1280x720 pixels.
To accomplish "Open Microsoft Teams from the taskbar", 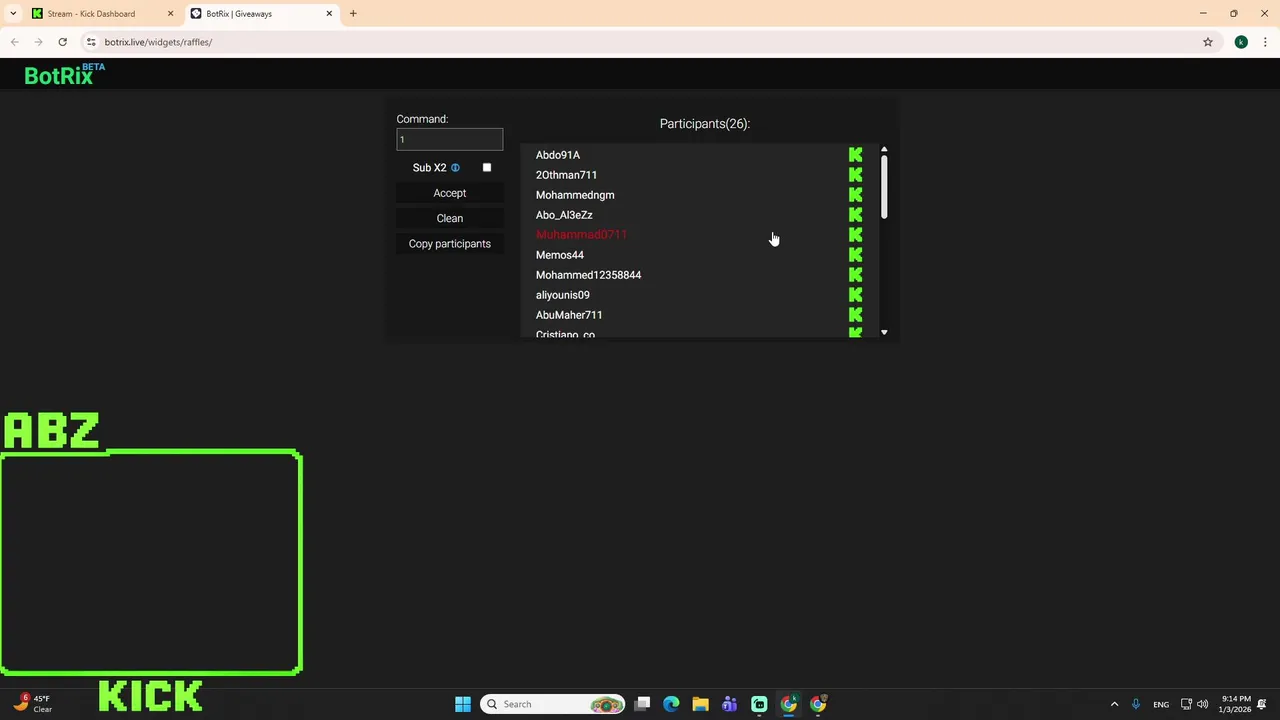I will pos(729,704).
